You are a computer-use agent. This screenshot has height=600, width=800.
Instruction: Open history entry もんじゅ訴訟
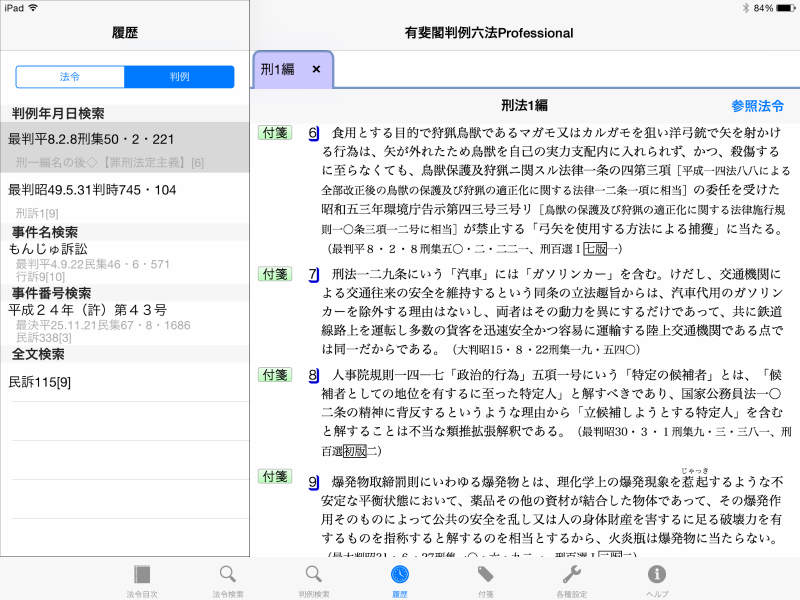(x=48, y=249)
